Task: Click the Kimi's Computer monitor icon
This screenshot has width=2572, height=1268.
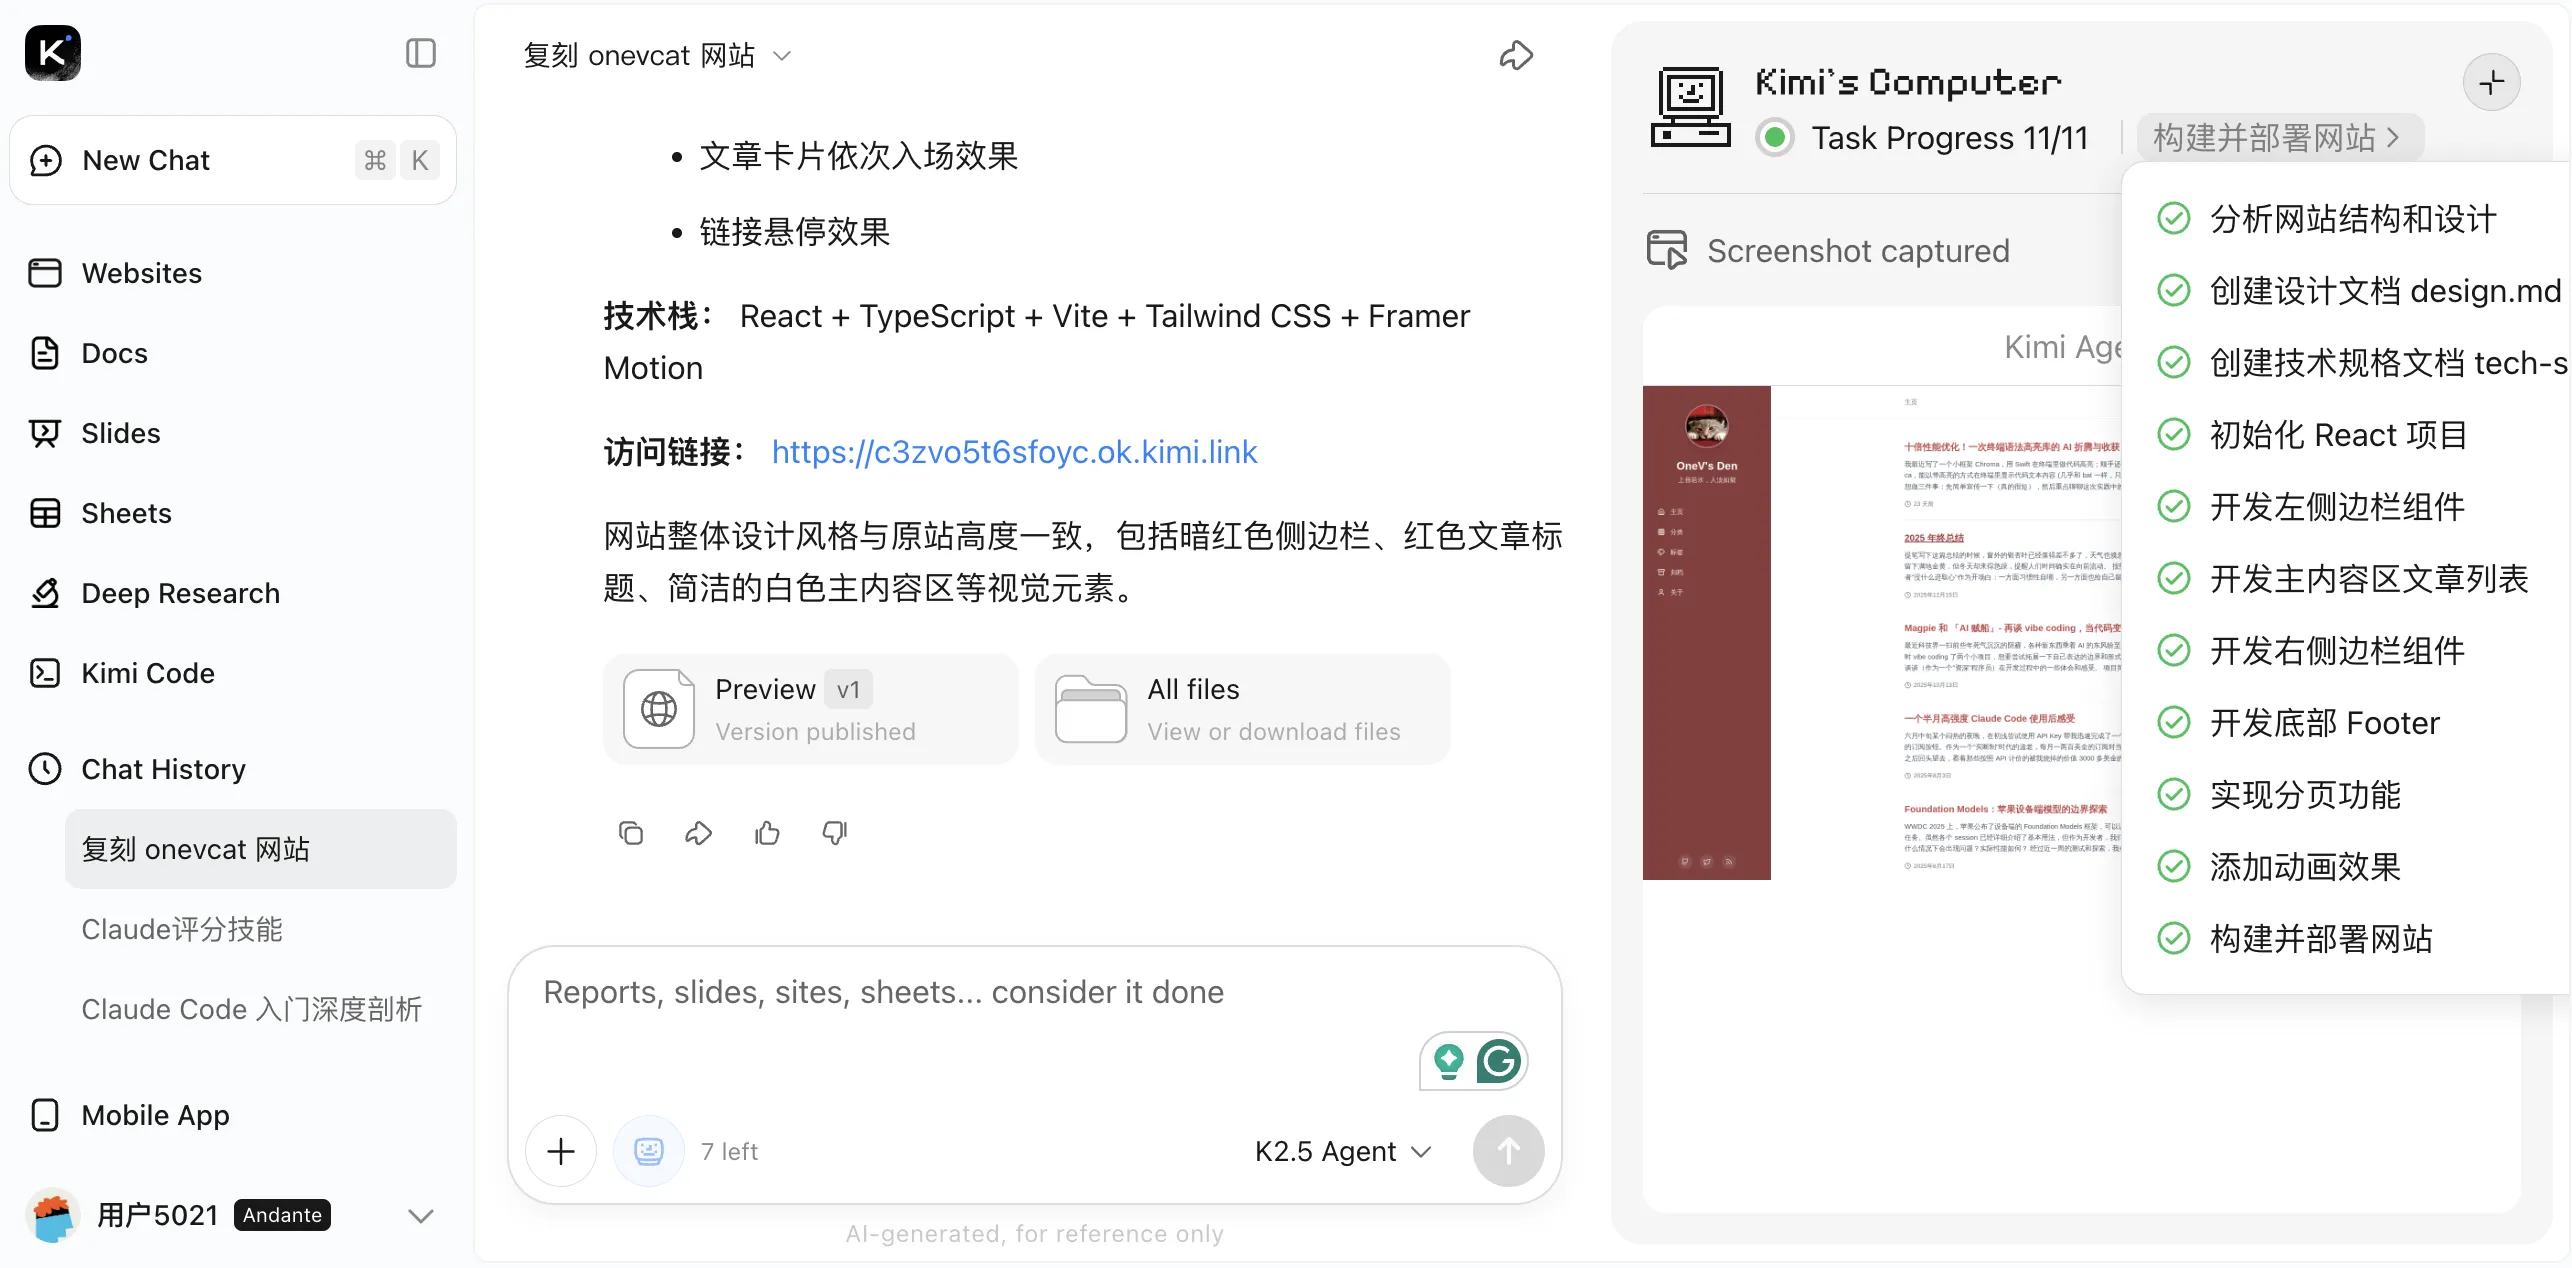Action: [1690, 107]
